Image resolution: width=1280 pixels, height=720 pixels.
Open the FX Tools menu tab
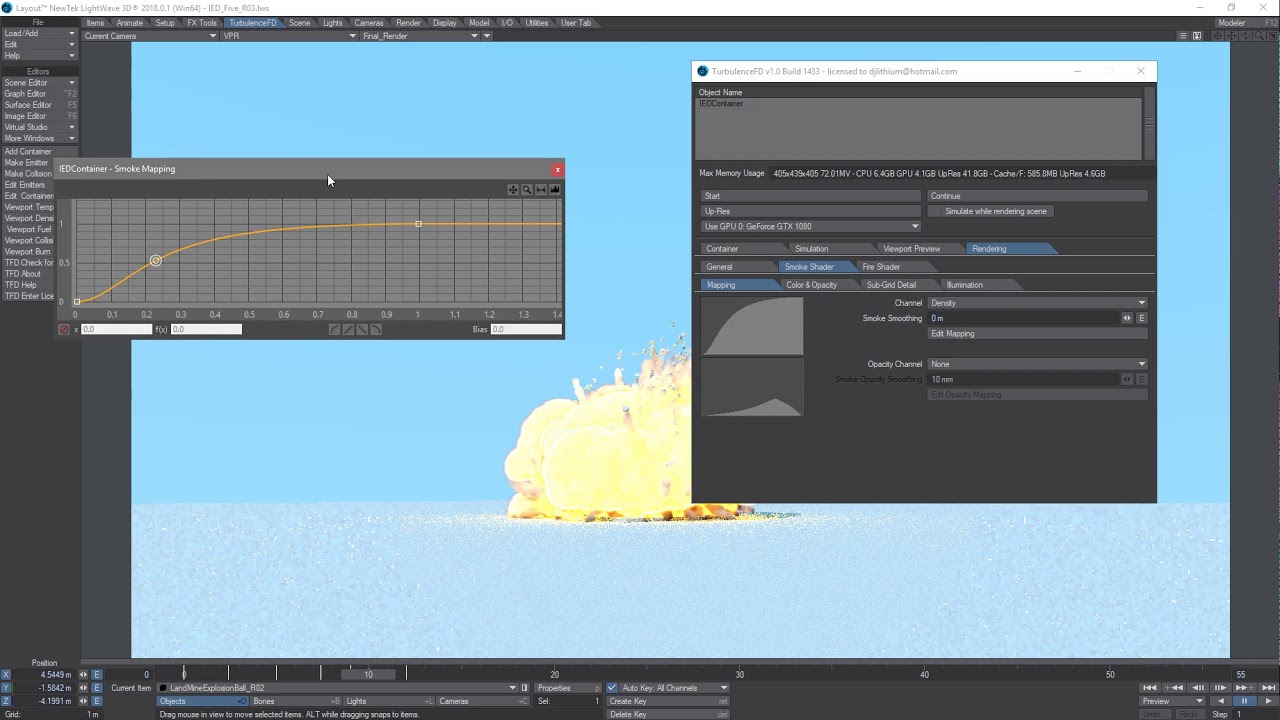(201, 23)
